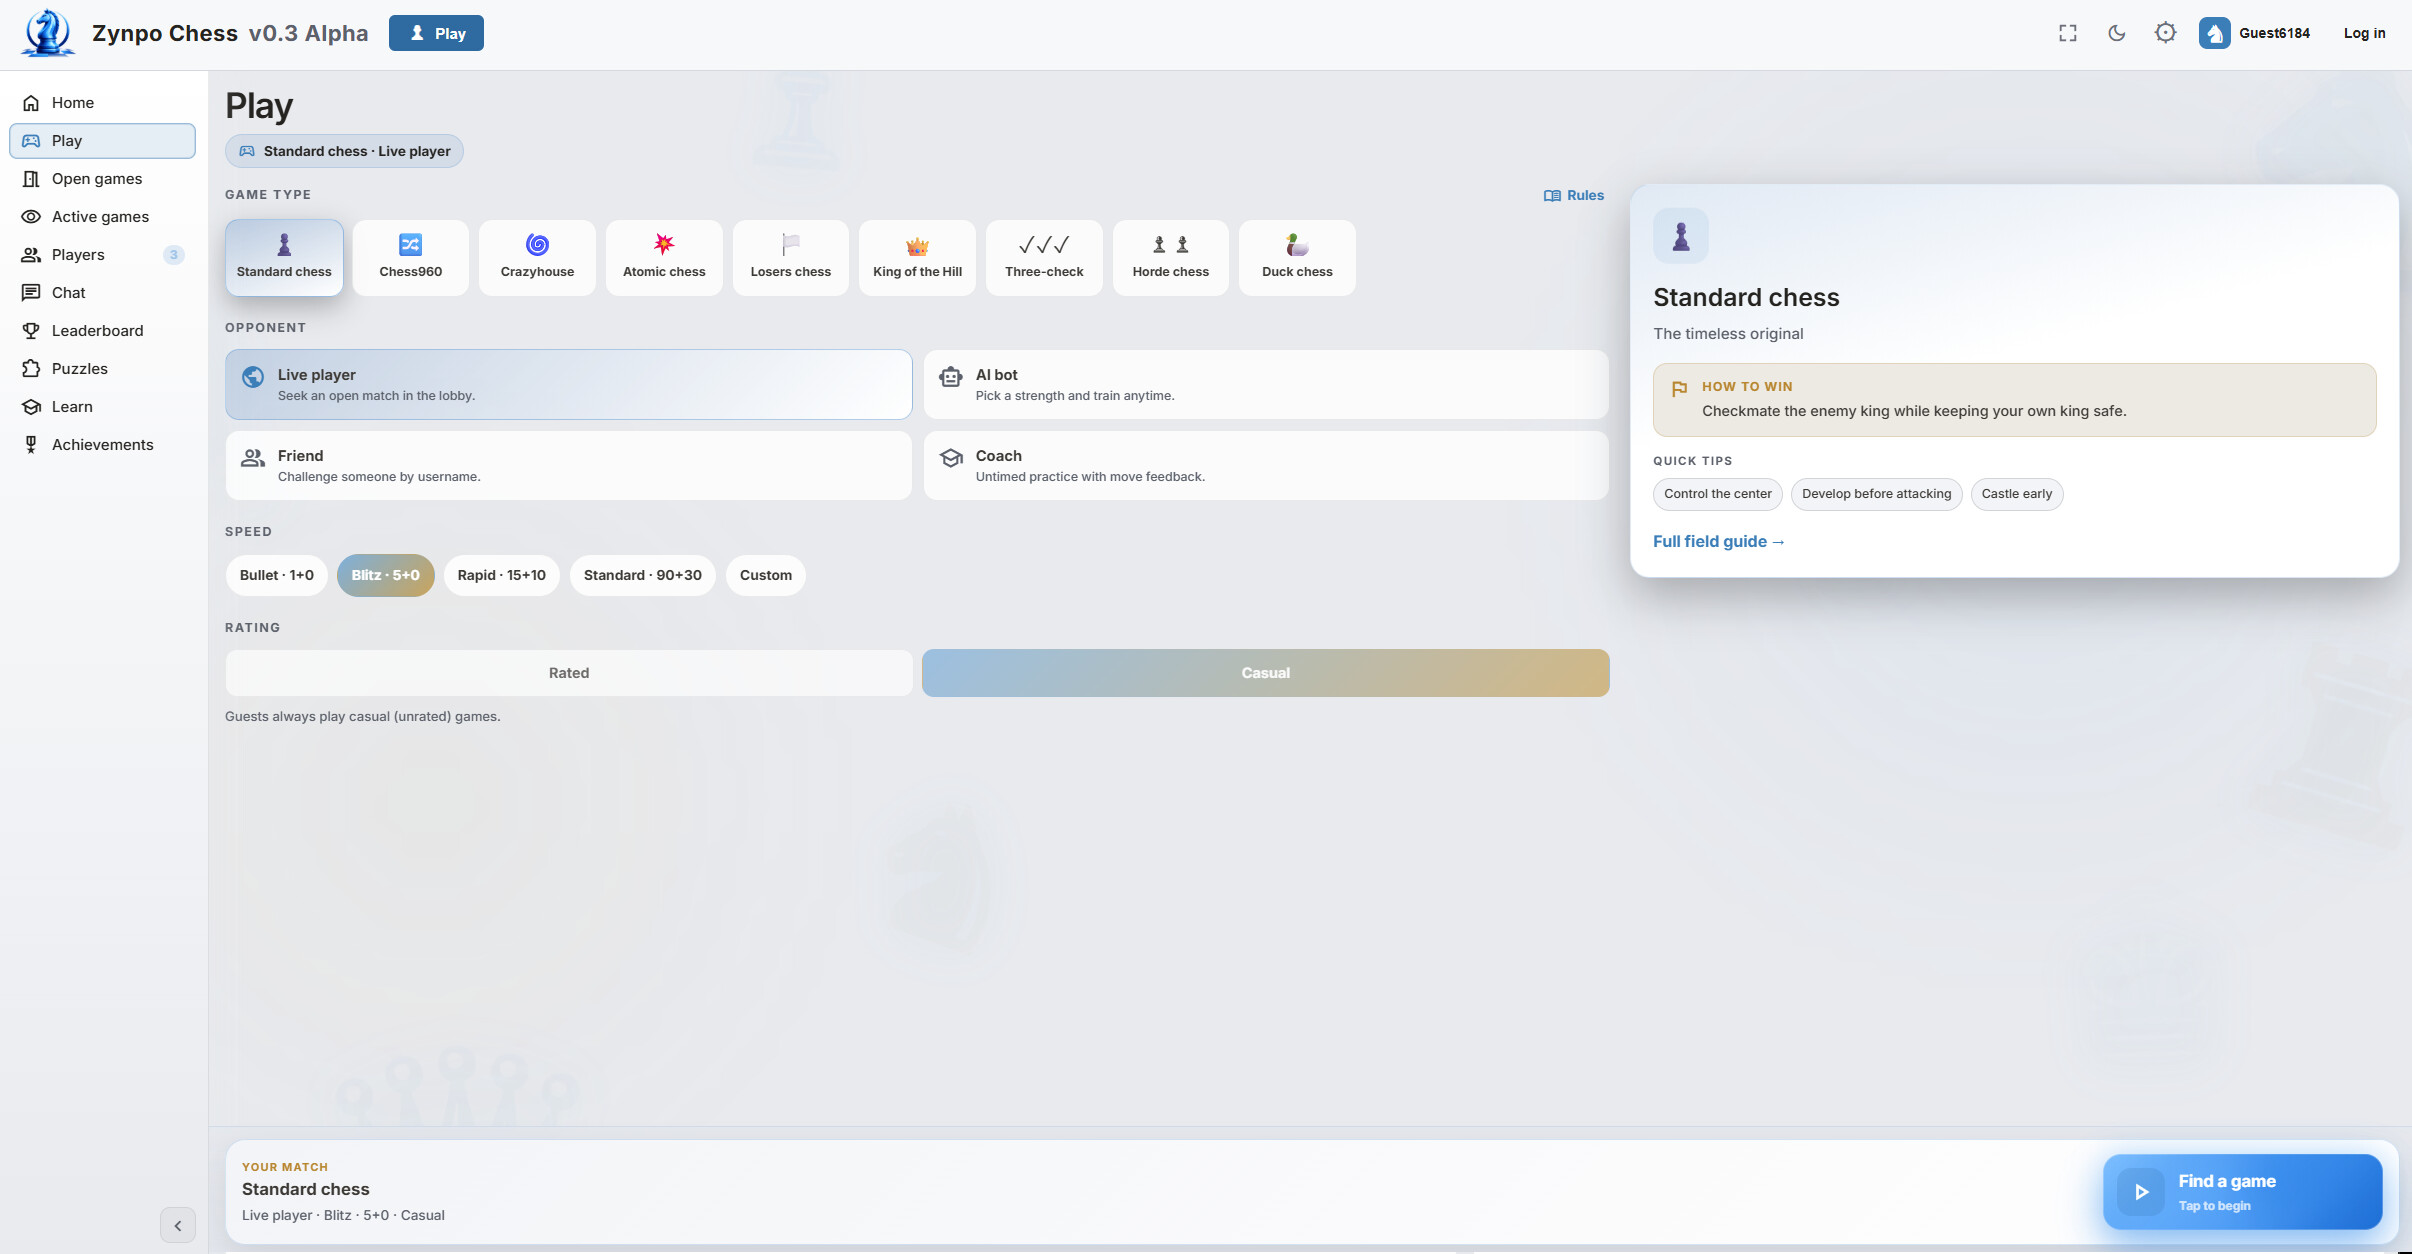This screenshot has width=2412, height=1254.
Task: Switch to dark mode moon icon
Action: point(2117,33)
